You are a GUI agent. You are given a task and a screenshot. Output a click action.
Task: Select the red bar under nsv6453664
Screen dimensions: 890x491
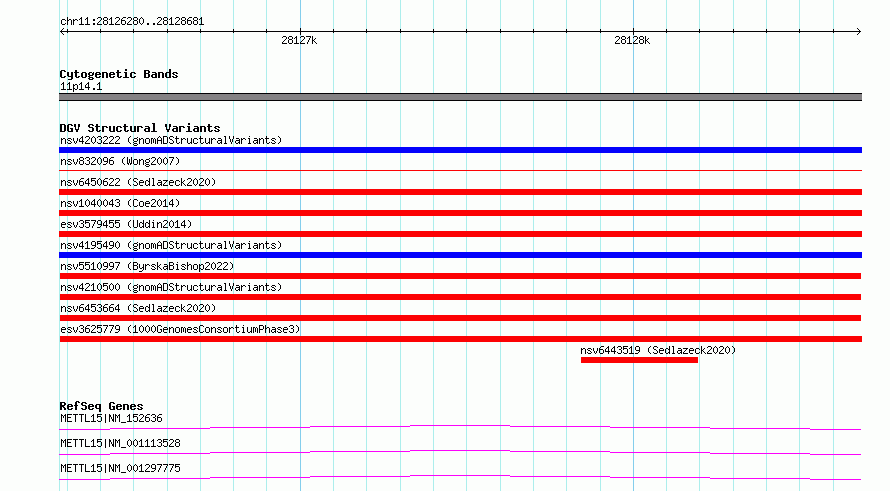point(460,318)
